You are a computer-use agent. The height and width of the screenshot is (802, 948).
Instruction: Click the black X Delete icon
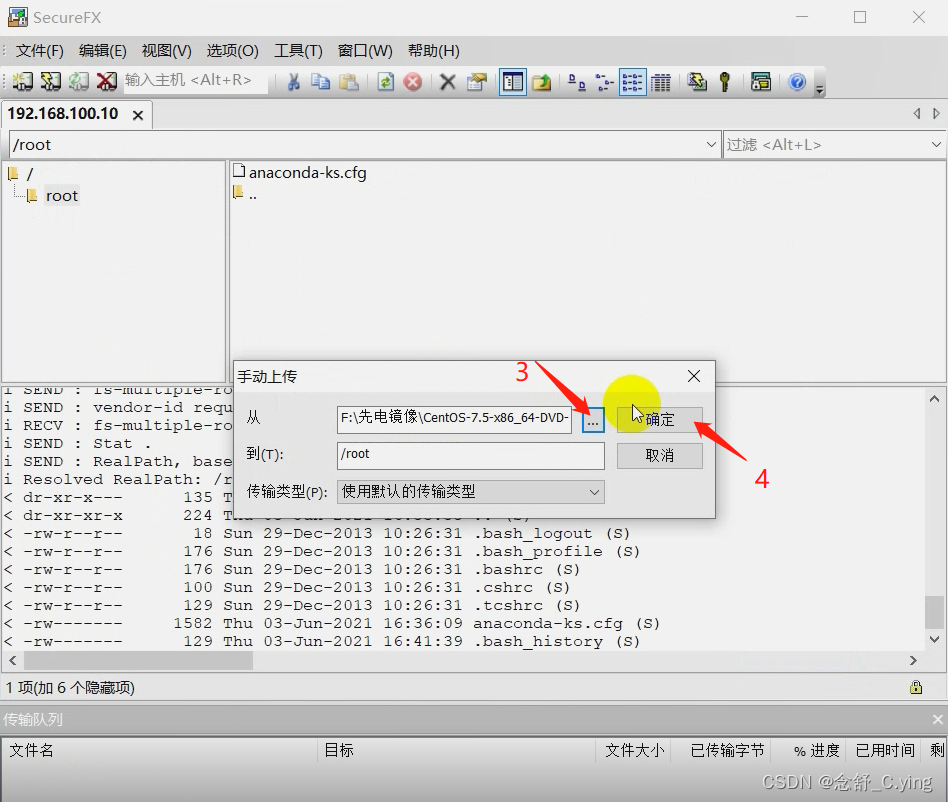click(447, 82)
